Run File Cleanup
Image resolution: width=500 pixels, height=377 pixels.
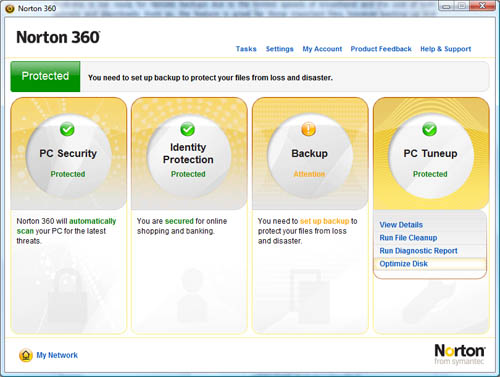click(408, 238)
